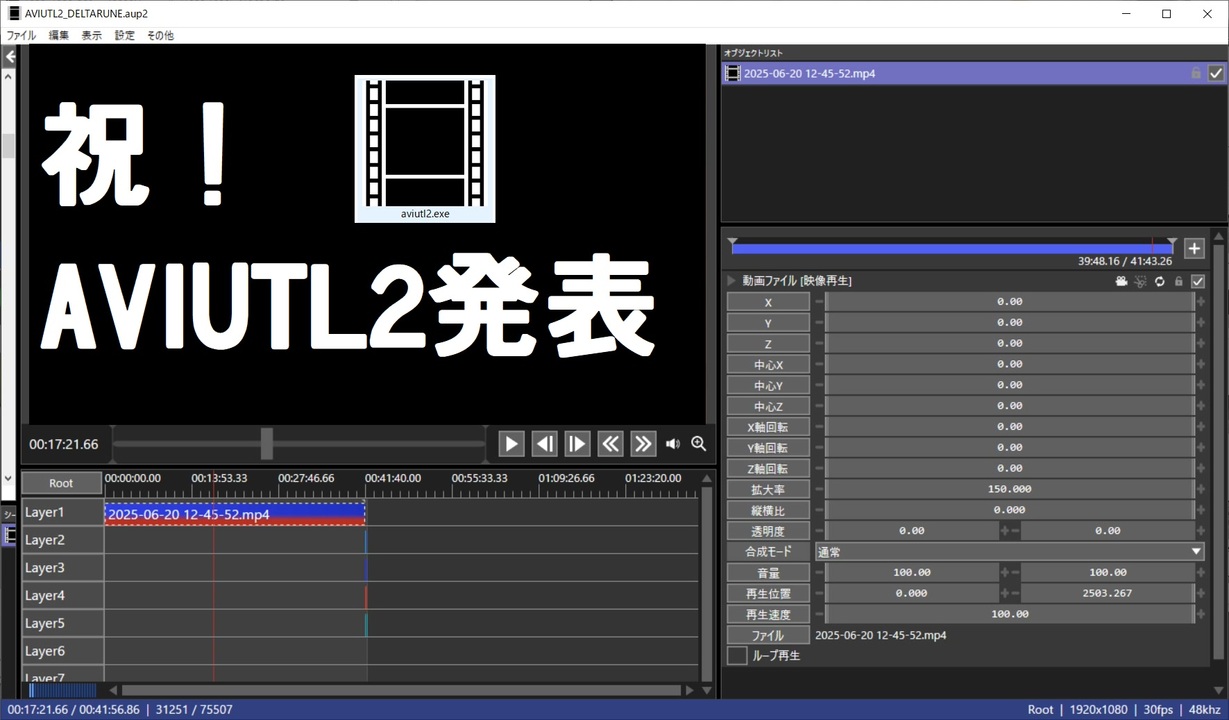
Task: Click the Layer3 header
Action: pos(62,568)
